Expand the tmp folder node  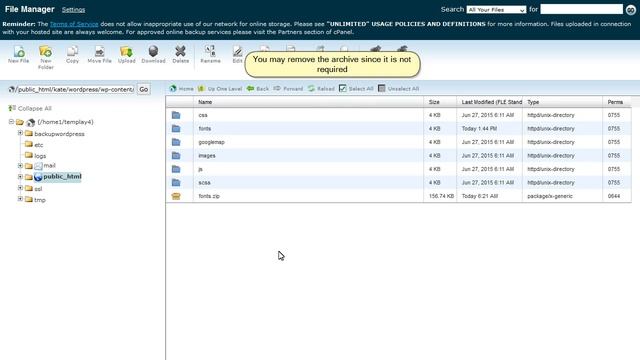(20, 199)
